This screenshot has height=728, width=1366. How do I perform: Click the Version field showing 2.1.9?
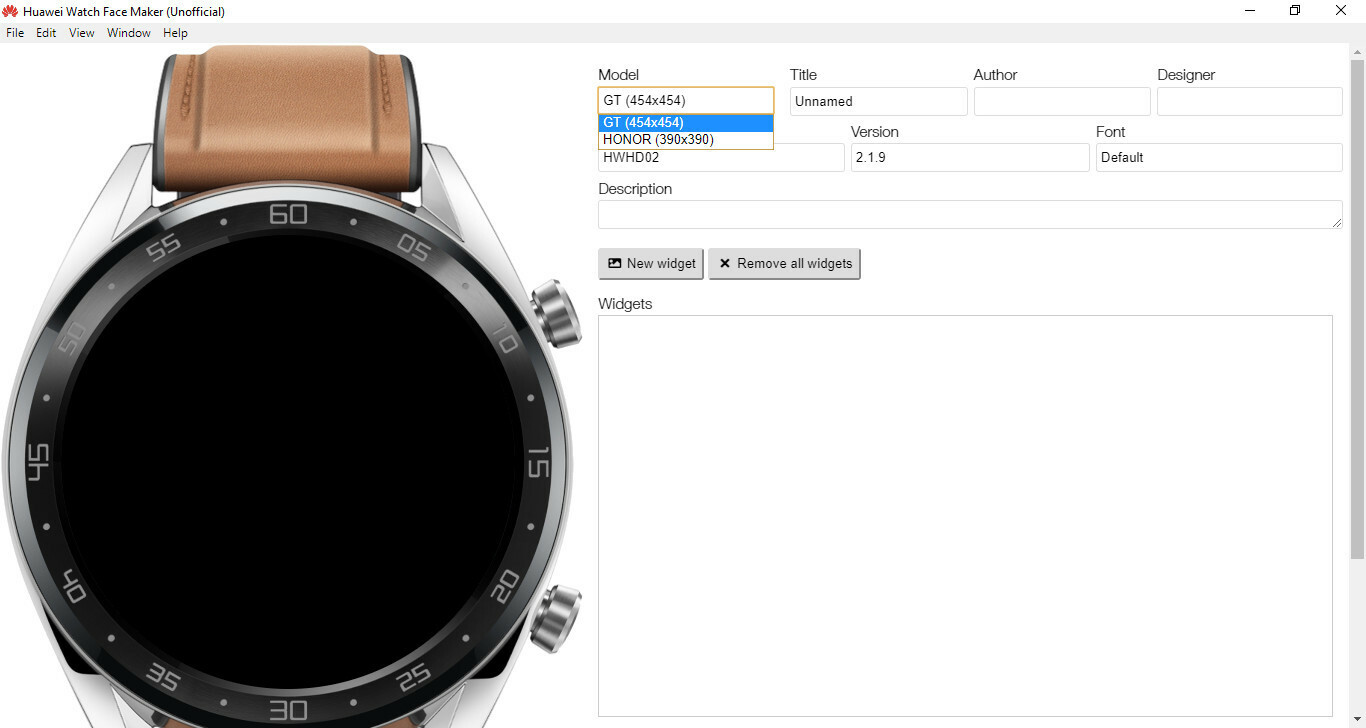pyautogui.click(x=970, y=158)
